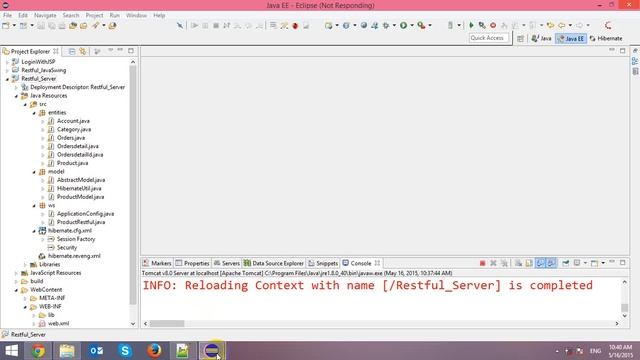The image size is (640, 360).
Task: Open the Help menu
Action: [x=159, y=15]
